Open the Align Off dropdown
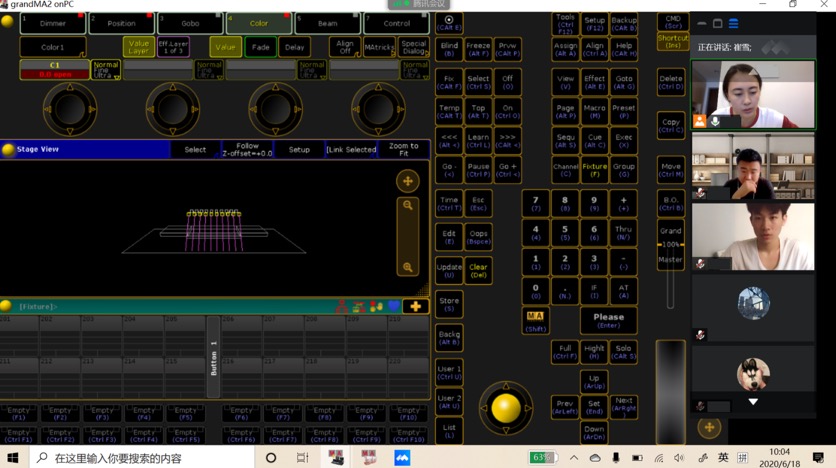The height and width of the screenshot is (468, 836). pyautogui.click(x=344, y=47)
